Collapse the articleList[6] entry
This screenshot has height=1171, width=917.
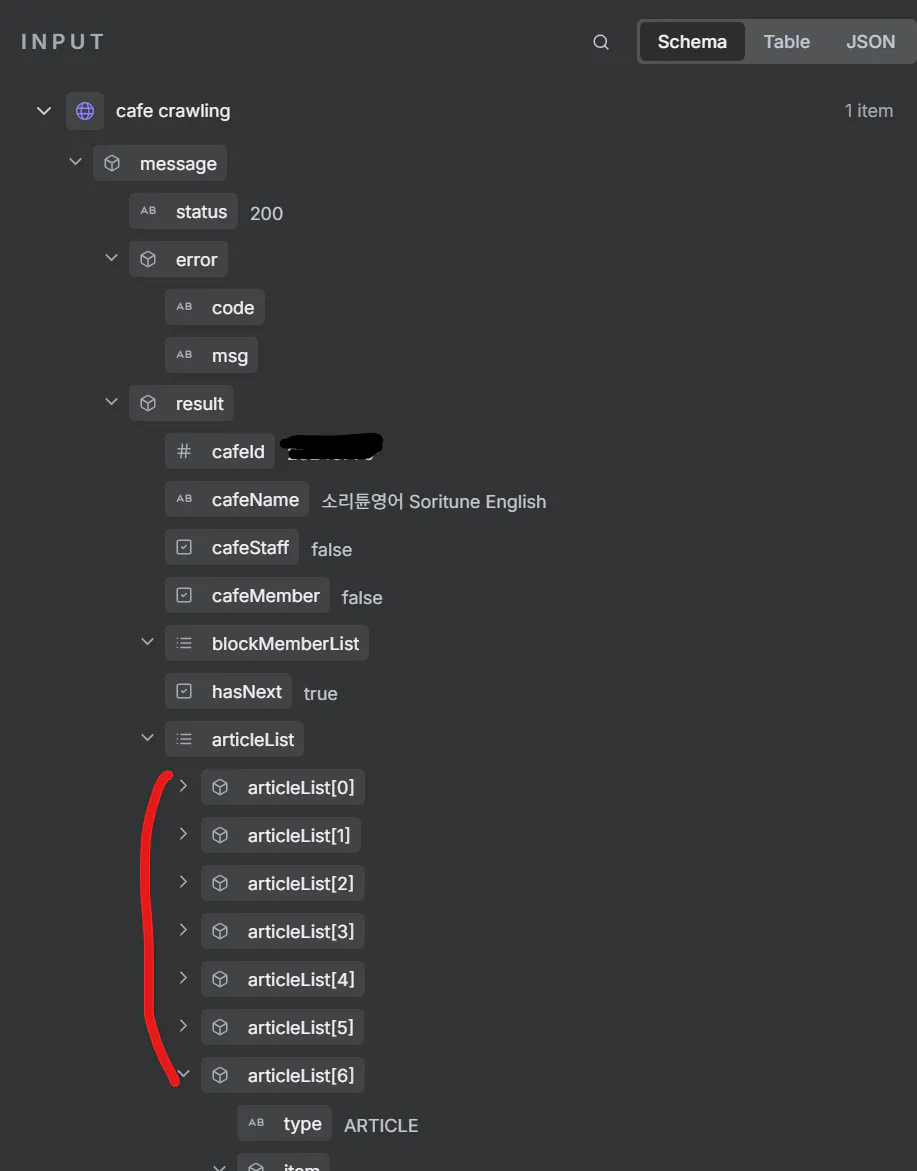[x=183, y=1075]
